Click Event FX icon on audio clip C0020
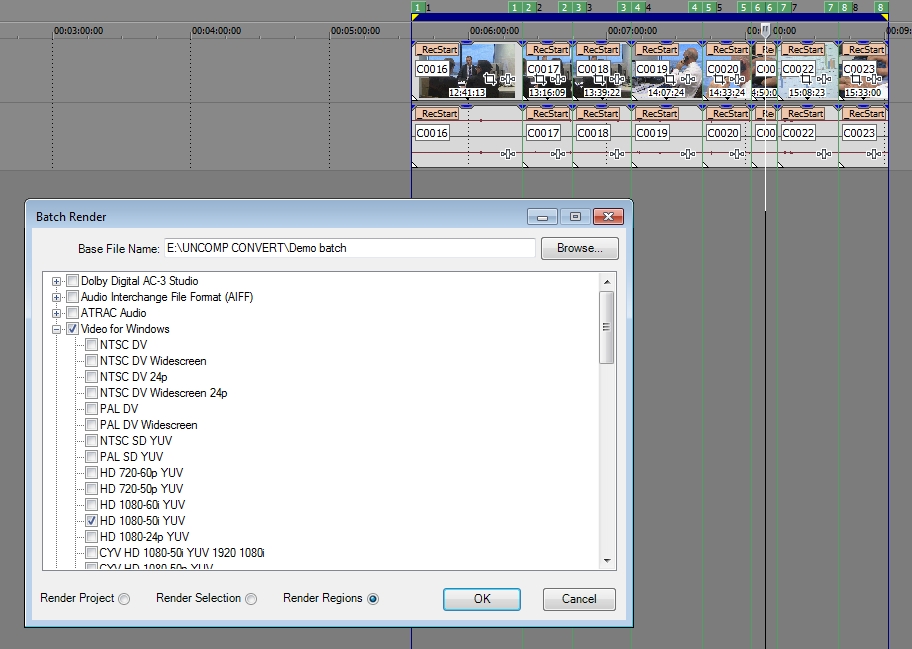The height and width of the screenshot is (649, 912). pos(737,153)
